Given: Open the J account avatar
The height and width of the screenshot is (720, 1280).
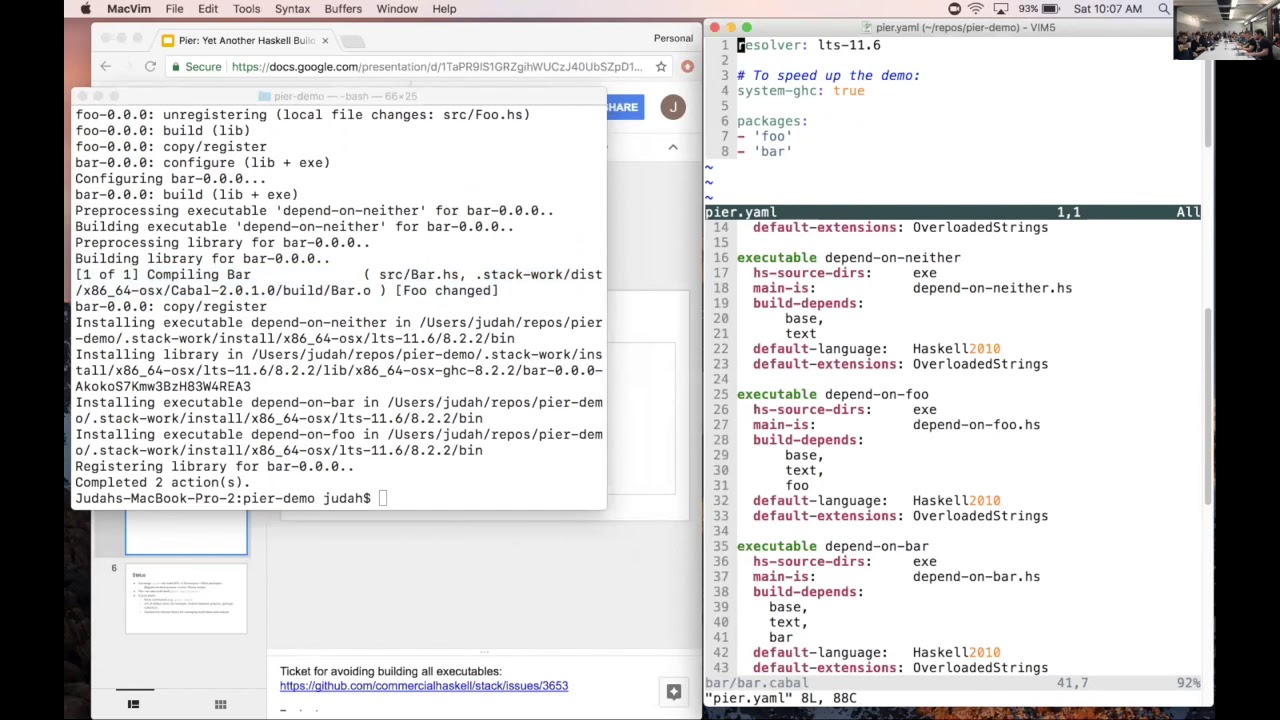Looking at the screenshot, I should 673,107.
